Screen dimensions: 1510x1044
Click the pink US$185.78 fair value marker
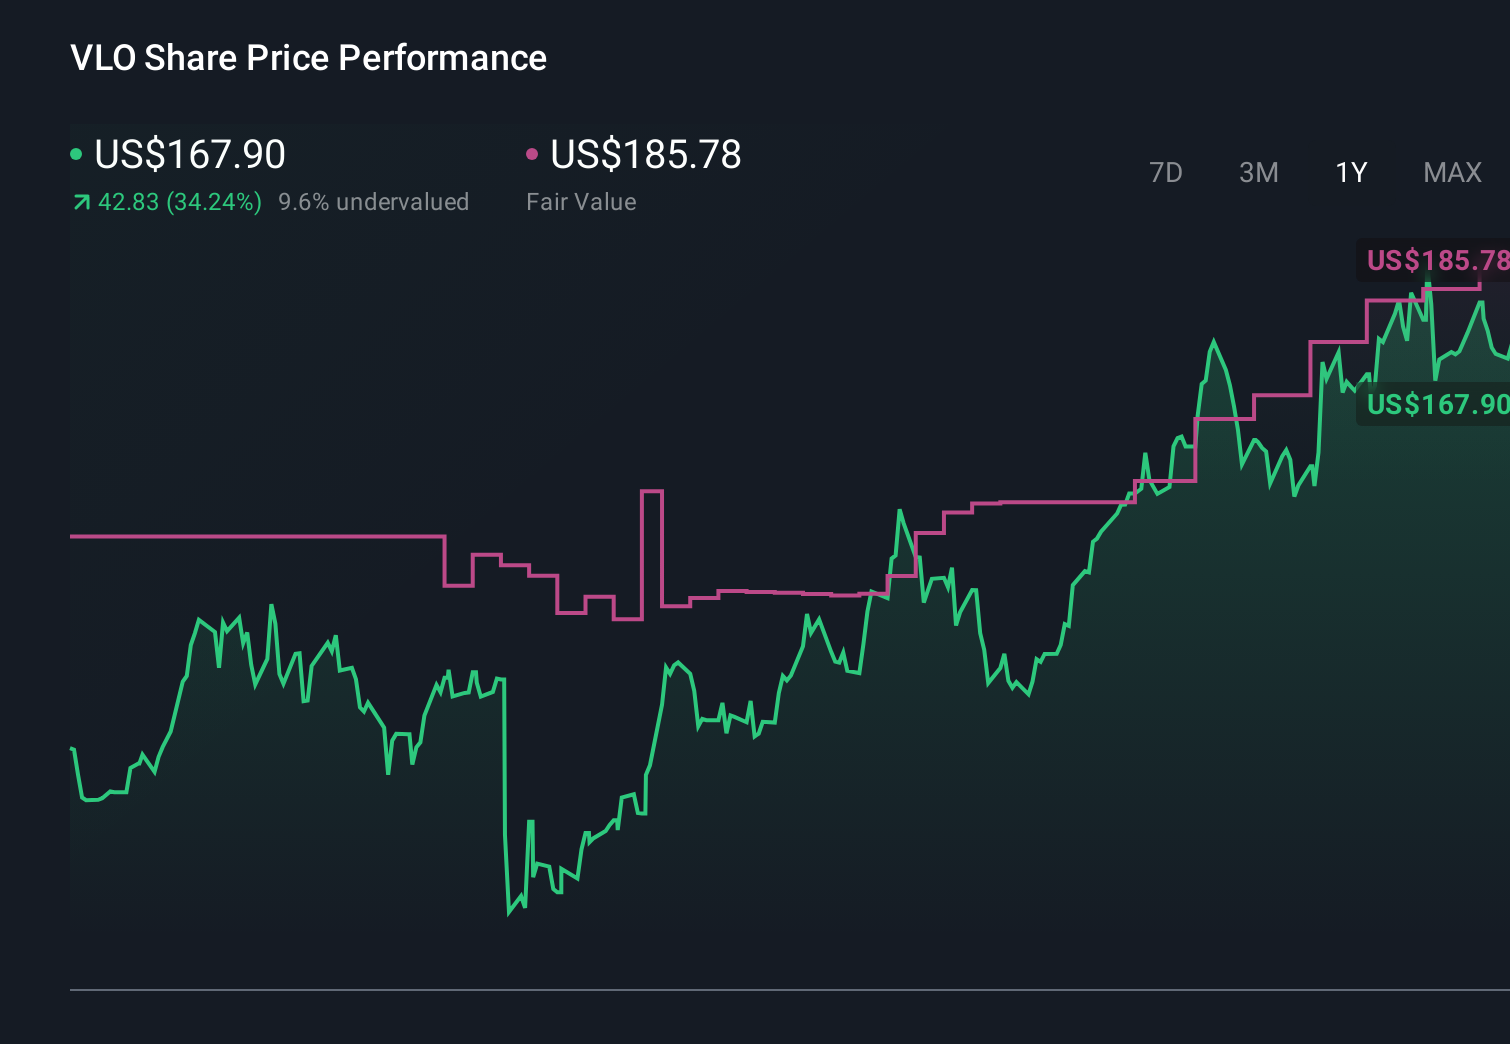(x=1440, y=261)
